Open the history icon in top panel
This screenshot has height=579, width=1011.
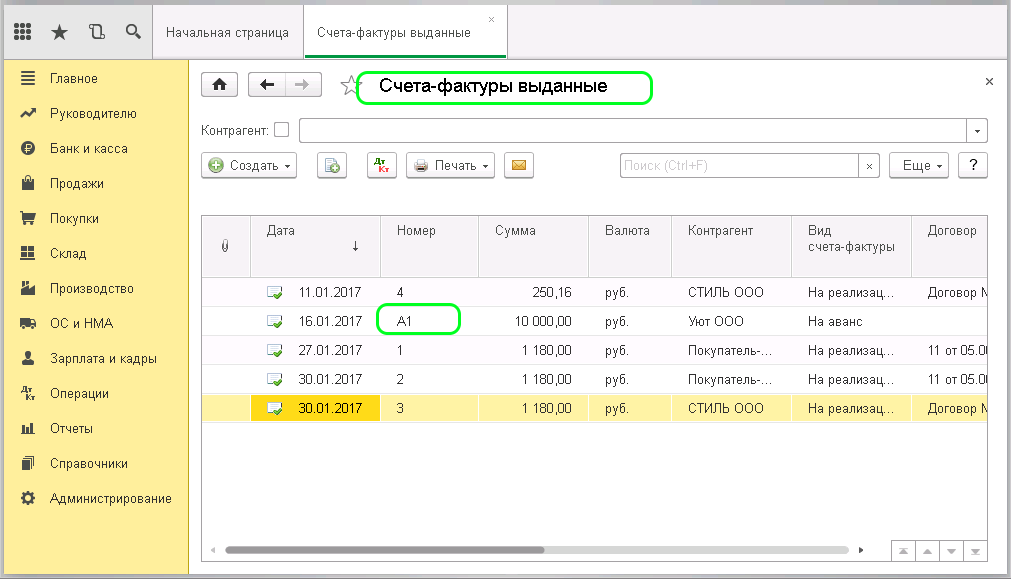[x=96, y=32]
